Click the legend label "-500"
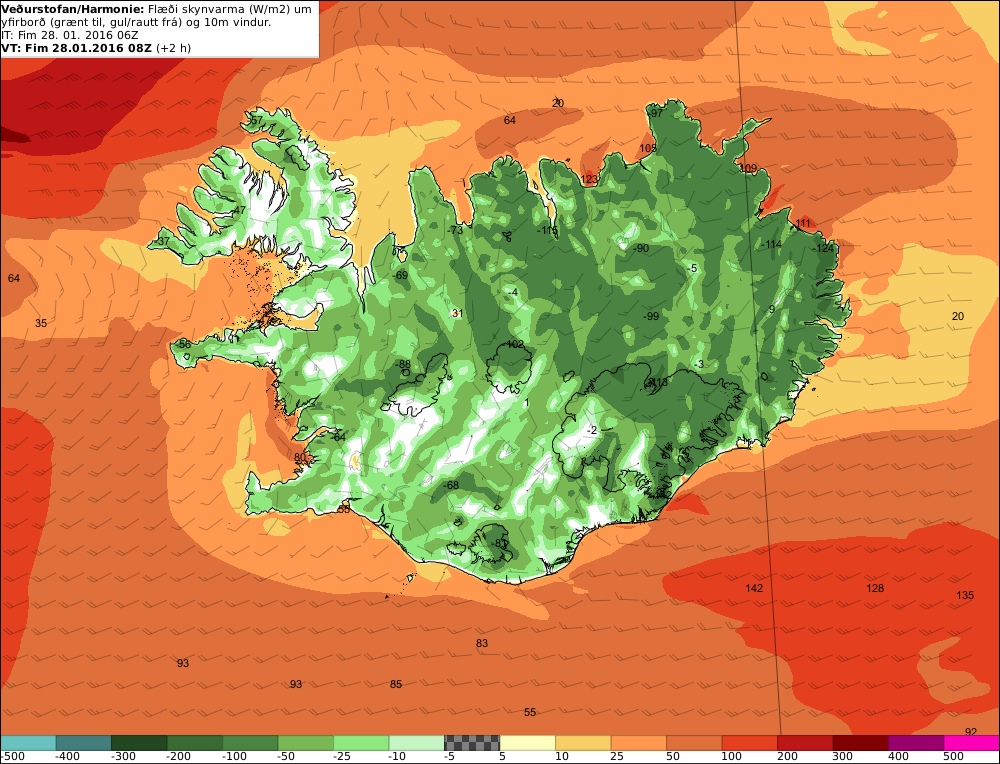 click(x=13, y=756)
